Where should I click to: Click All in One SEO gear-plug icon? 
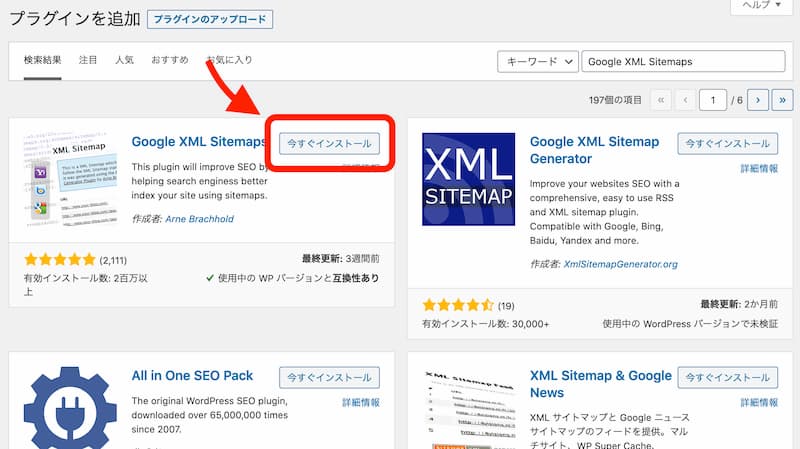tap(70, 408)
